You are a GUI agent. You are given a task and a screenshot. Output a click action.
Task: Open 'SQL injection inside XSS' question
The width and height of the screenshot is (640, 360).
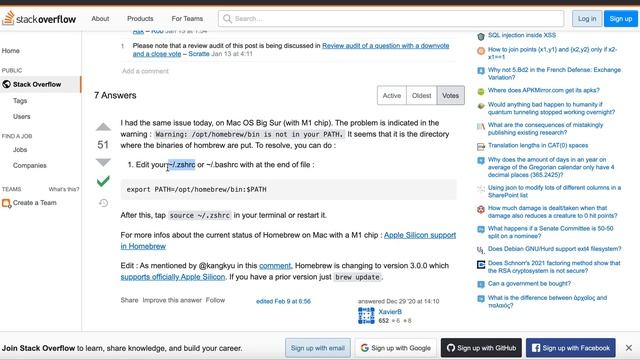tap(522, 35)
